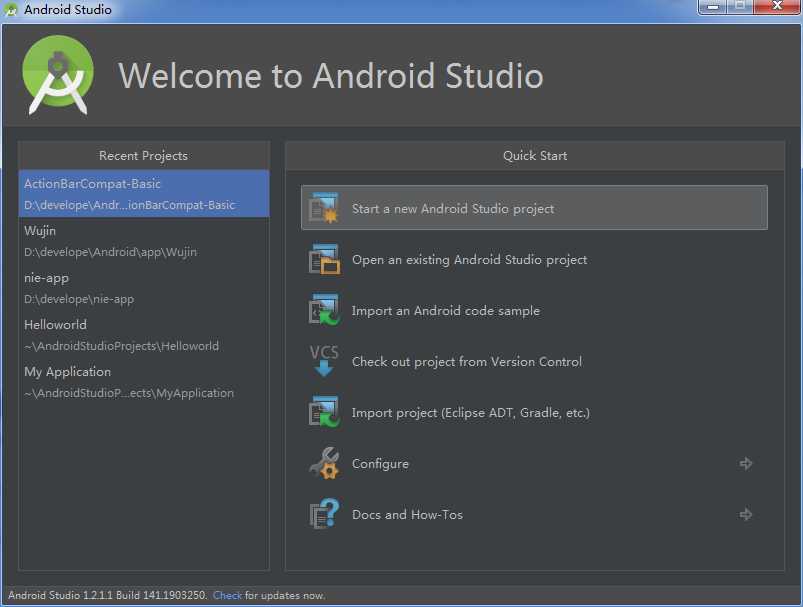This screenshot has height=607, width=803.
Task: Click the Check for updates link
Action: (227, 595)
